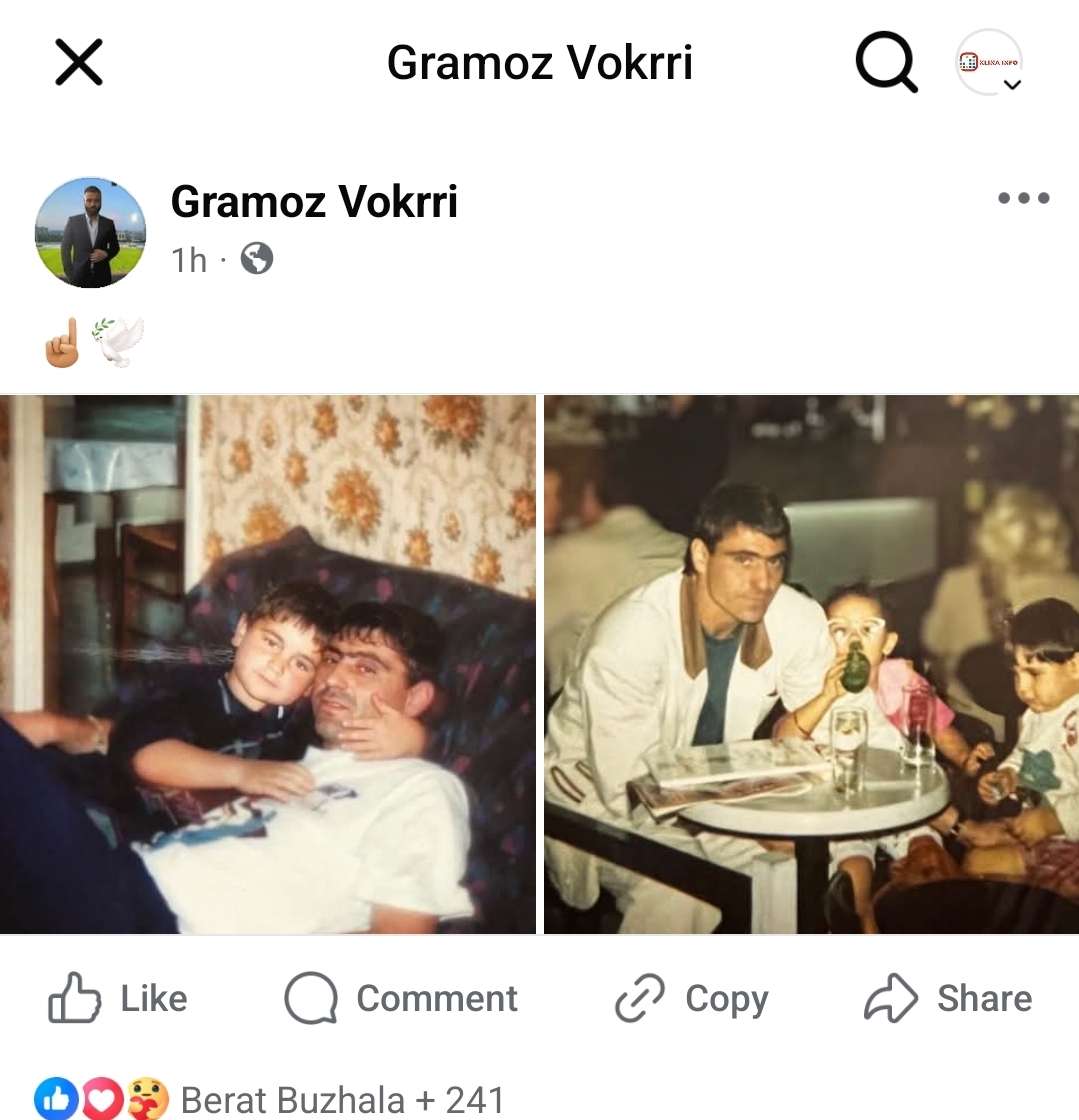This screenshot has width=1079, height=1120.
Task: Click the dove emoji in post text
Action: 119,342
